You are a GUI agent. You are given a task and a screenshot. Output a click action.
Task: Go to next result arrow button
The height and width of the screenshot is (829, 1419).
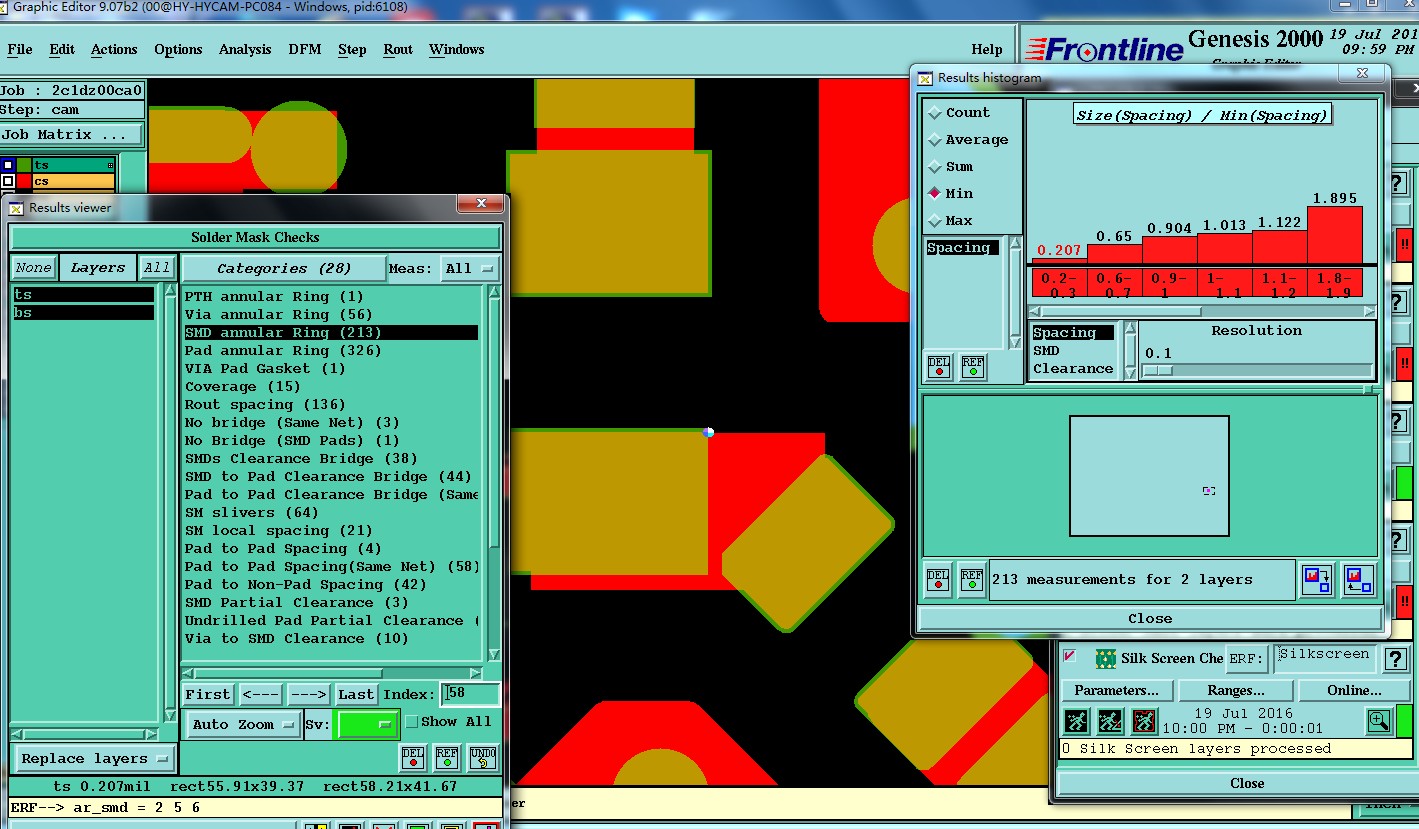(x=309, y=694)
